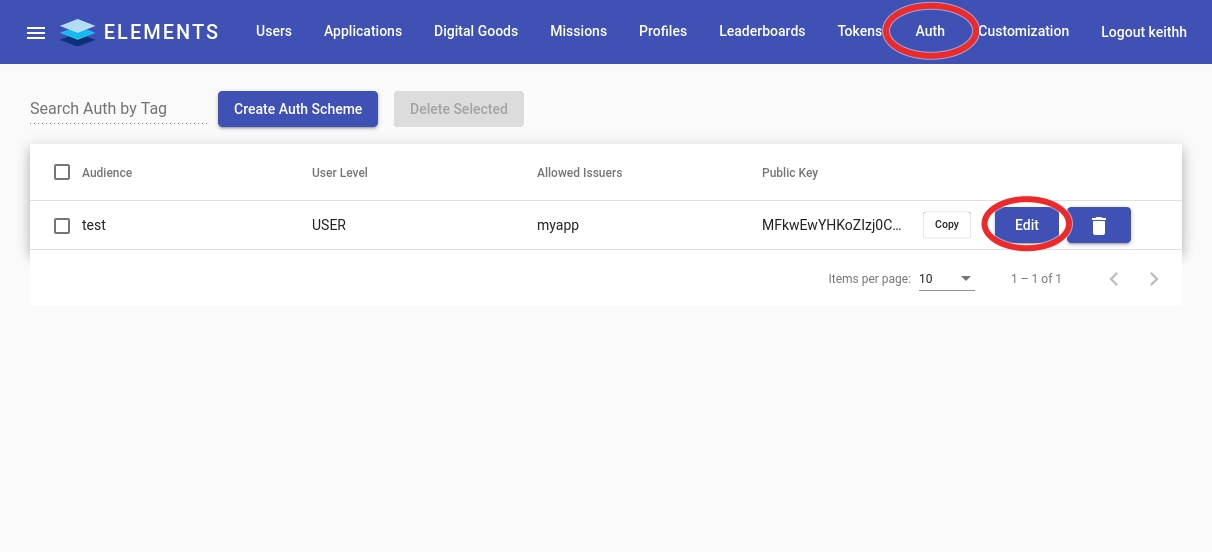
Task: Open the Customization tab
Action: point(1023,31)
